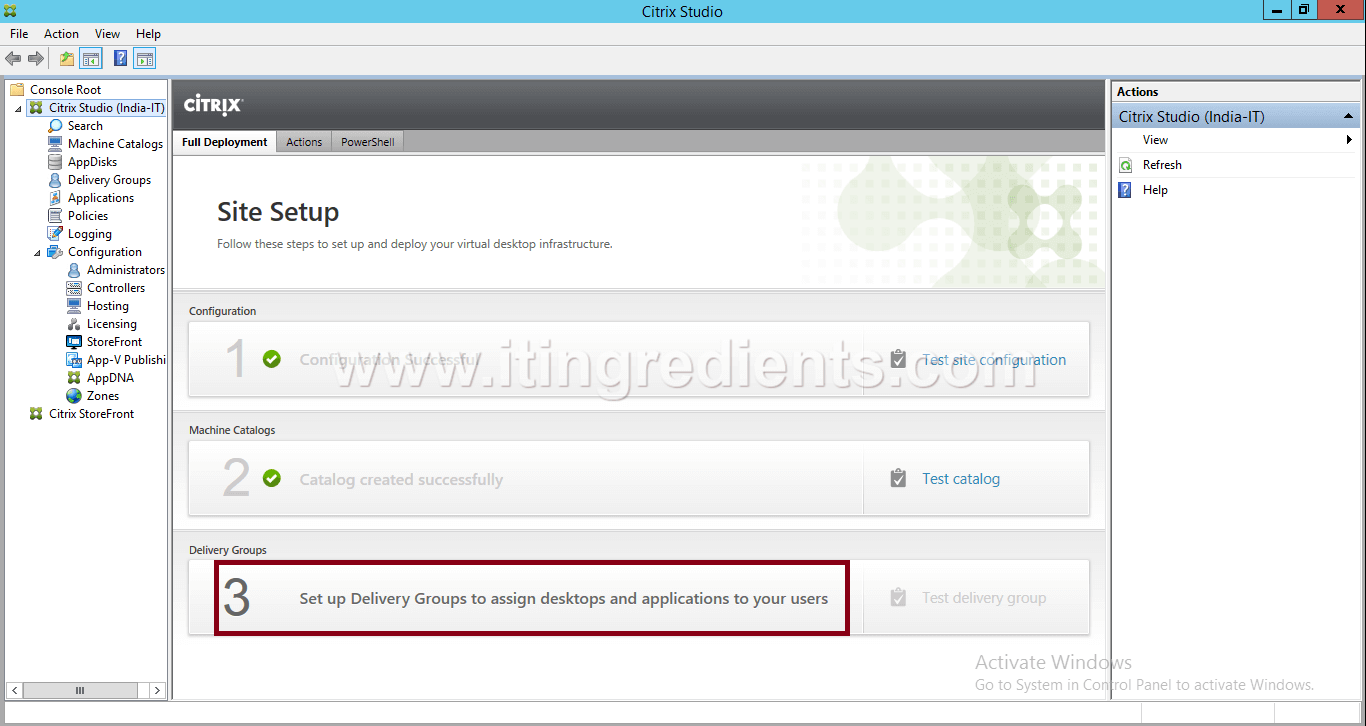Screen dimensions: 1366x726
Task: Select Applications tree item
Action: click(x=100, y=198)
